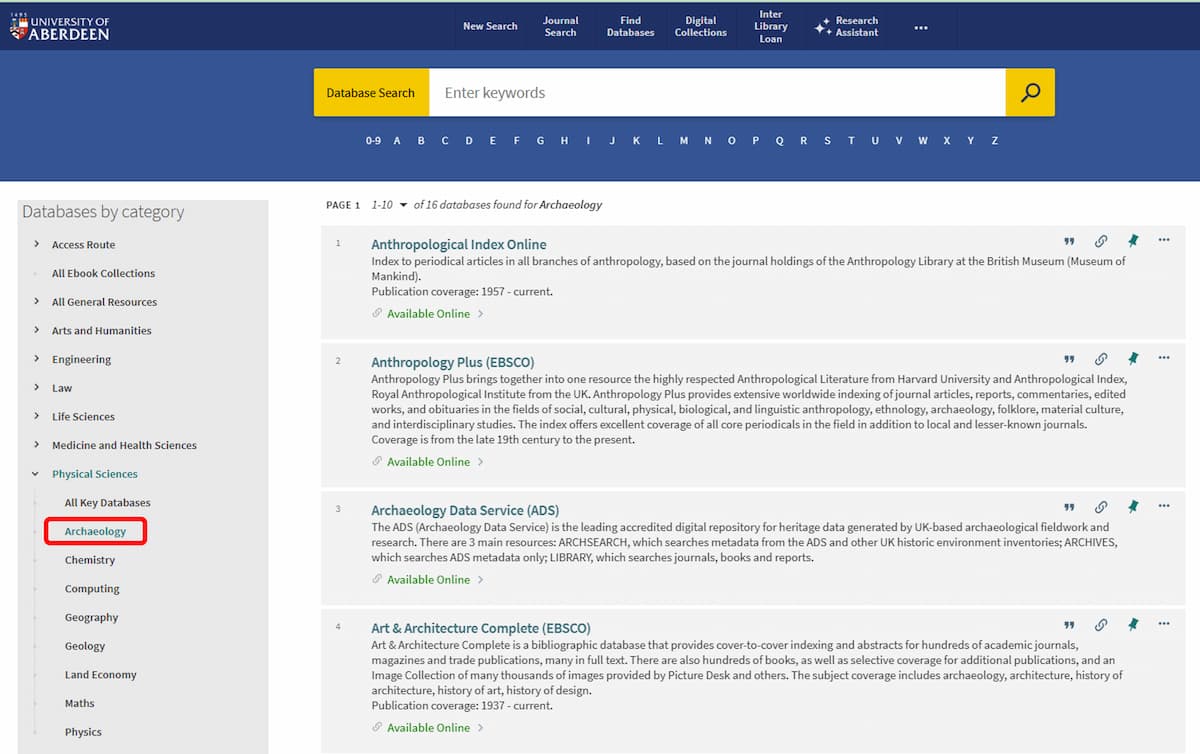Click the University of Aberdeen logo
The image size is (1200, 754).
(x=60, y=24)
